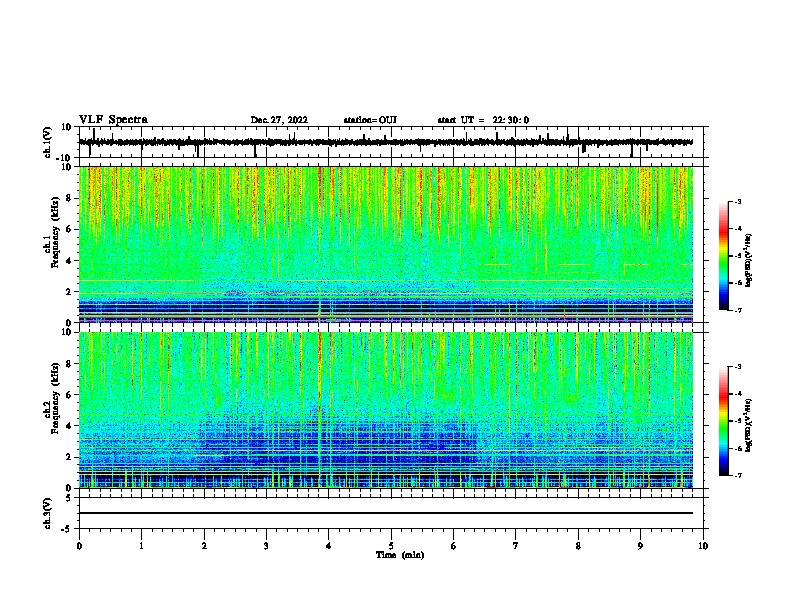This screenshot has height=612, width=792.
Task: Click the "Time (min)" axis title
Action: (400, 555)
